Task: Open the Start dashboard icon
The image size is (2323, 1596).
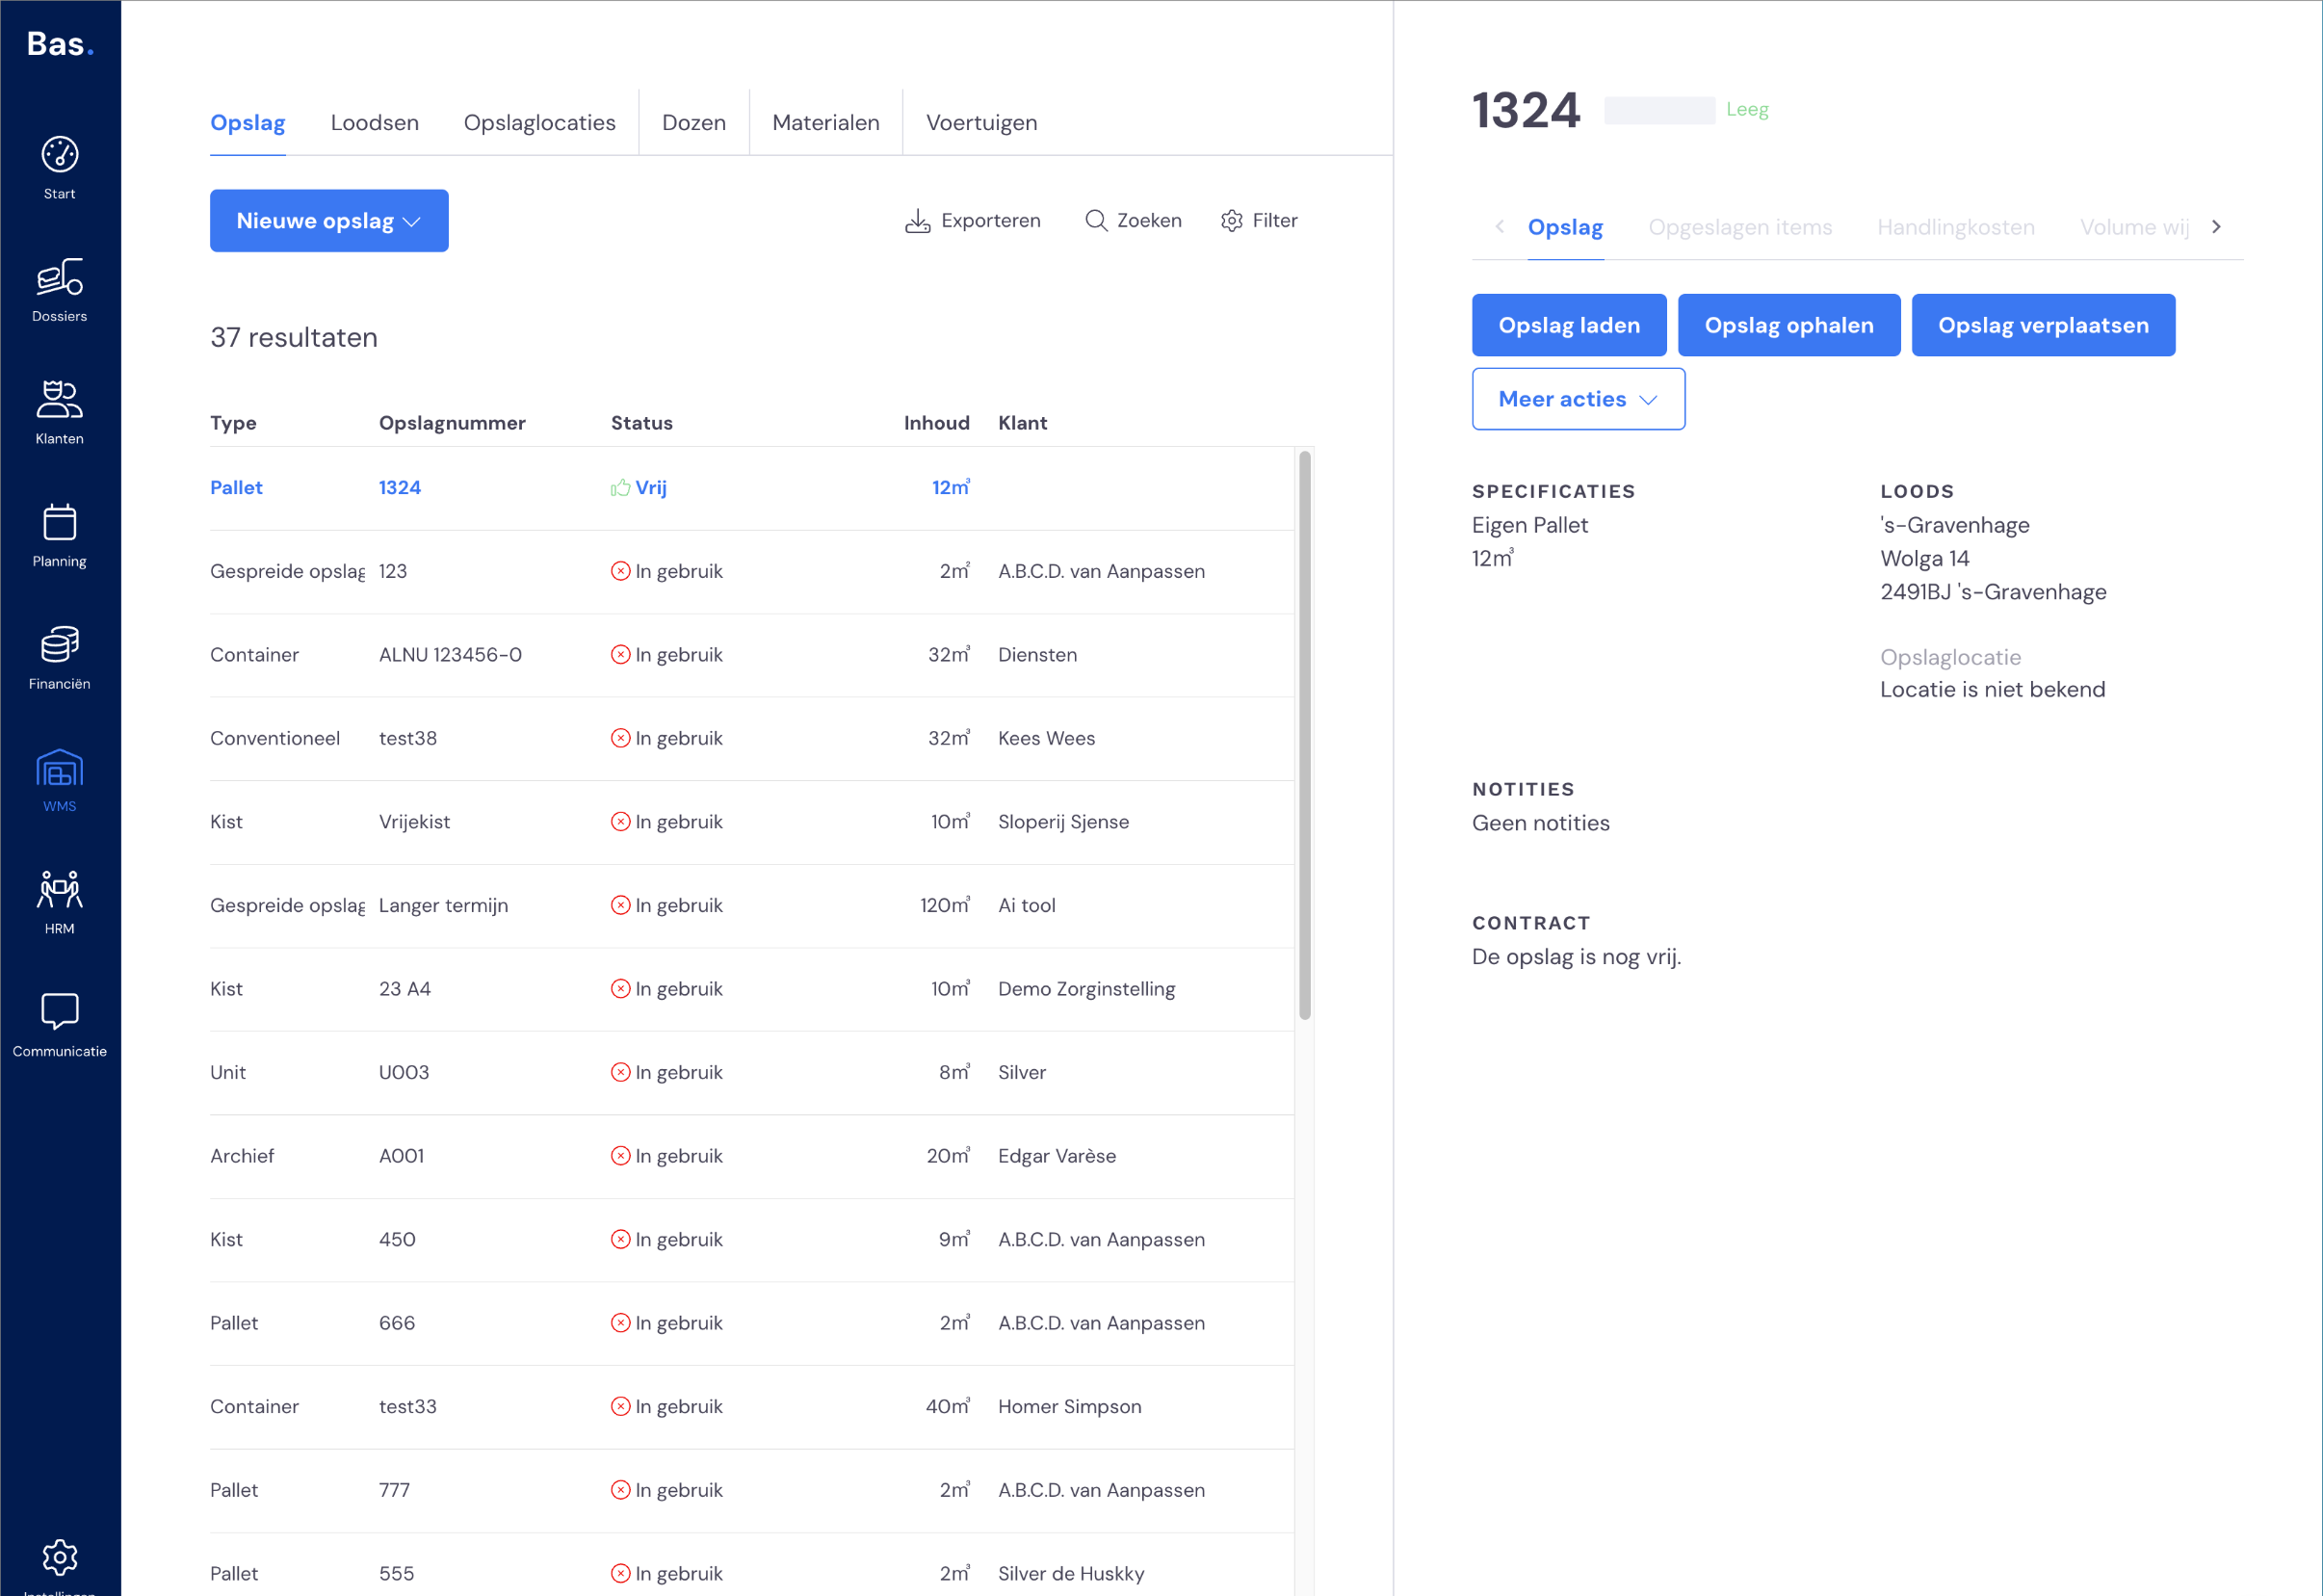Action: [x=59, y=154]
